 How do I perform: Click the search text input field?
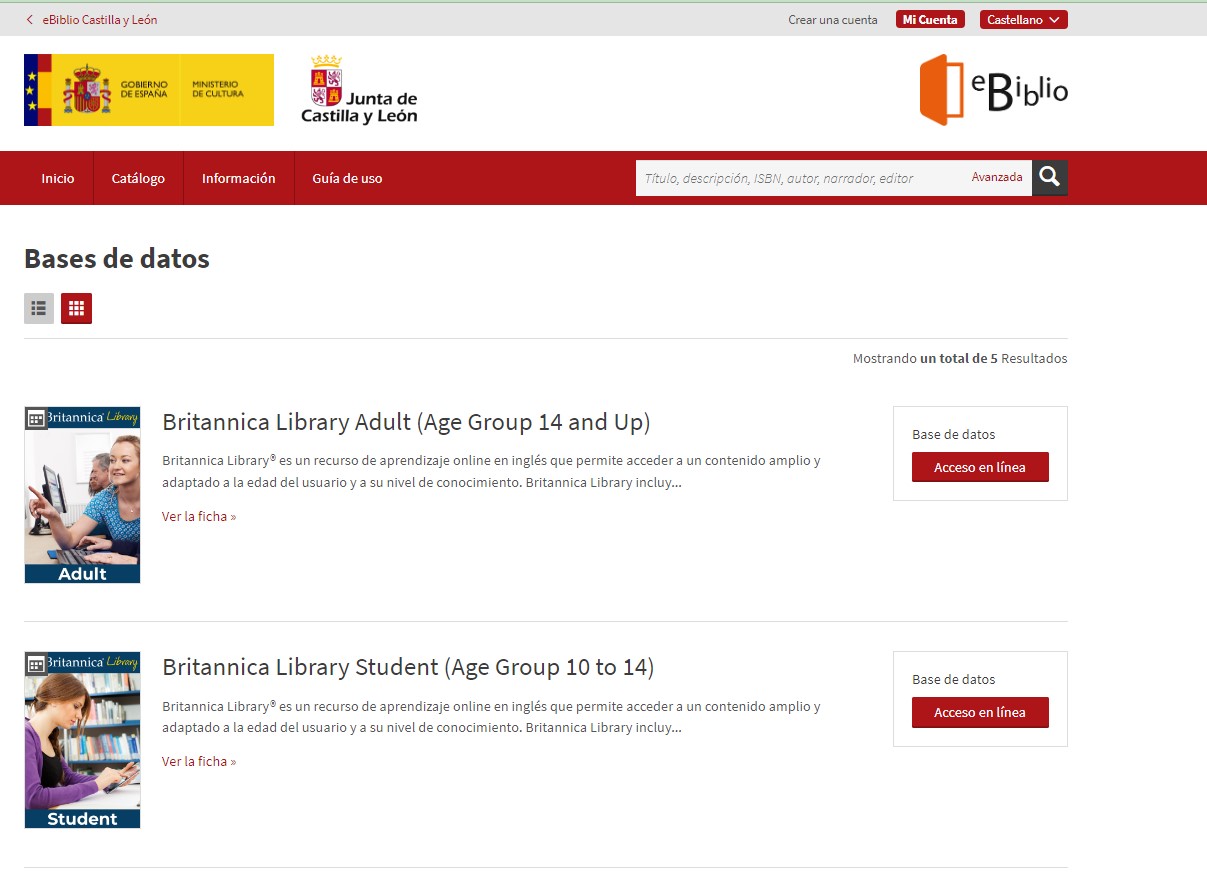(800, 178)
